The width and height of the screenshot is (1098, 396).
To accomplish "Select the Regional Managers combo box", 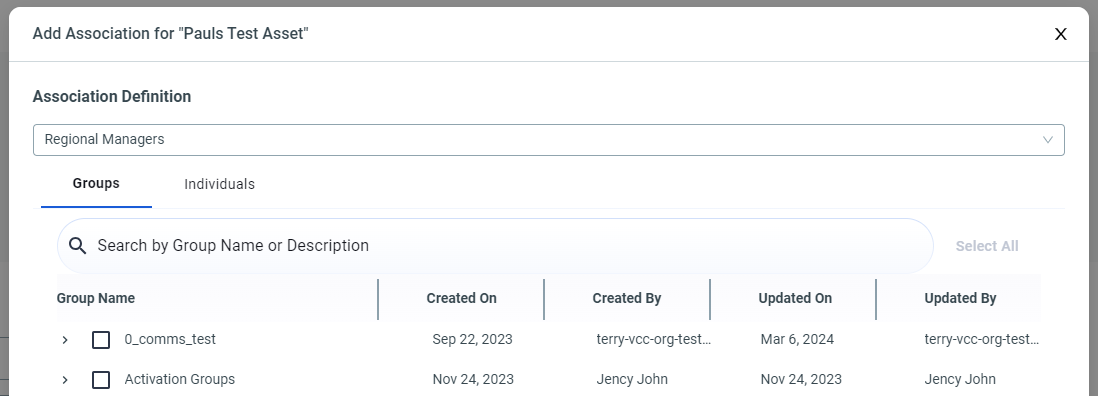I will click(548, 140).
